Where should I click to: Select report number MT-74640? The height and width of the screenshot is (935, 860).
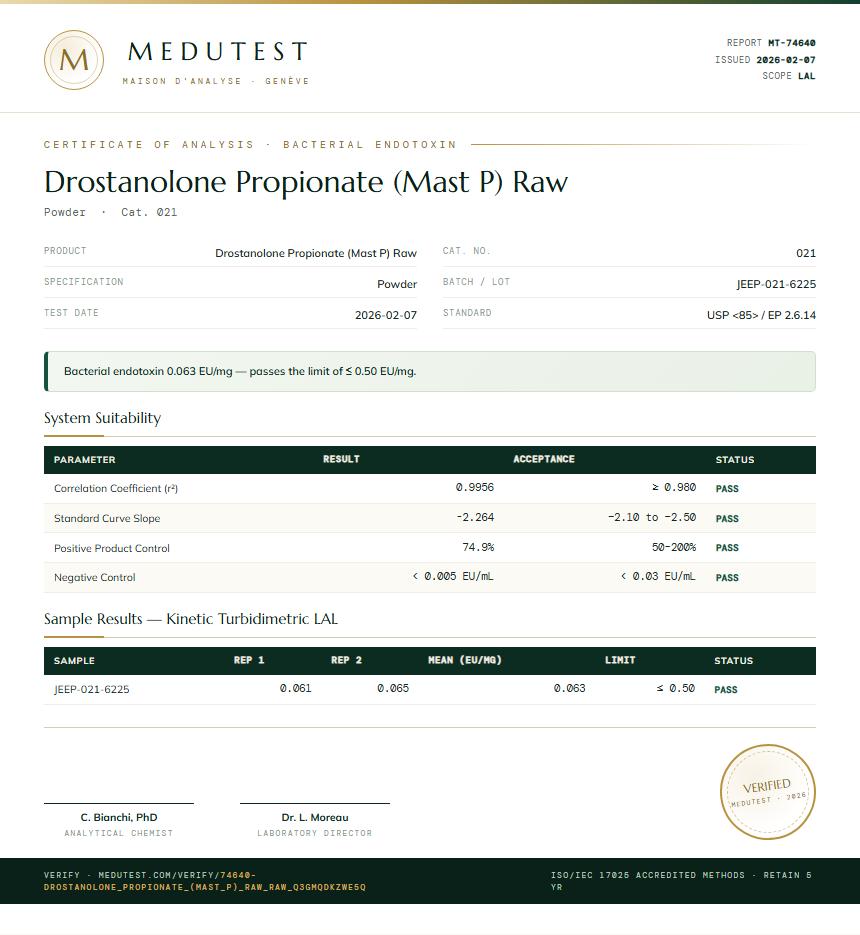tap(791, 43)
